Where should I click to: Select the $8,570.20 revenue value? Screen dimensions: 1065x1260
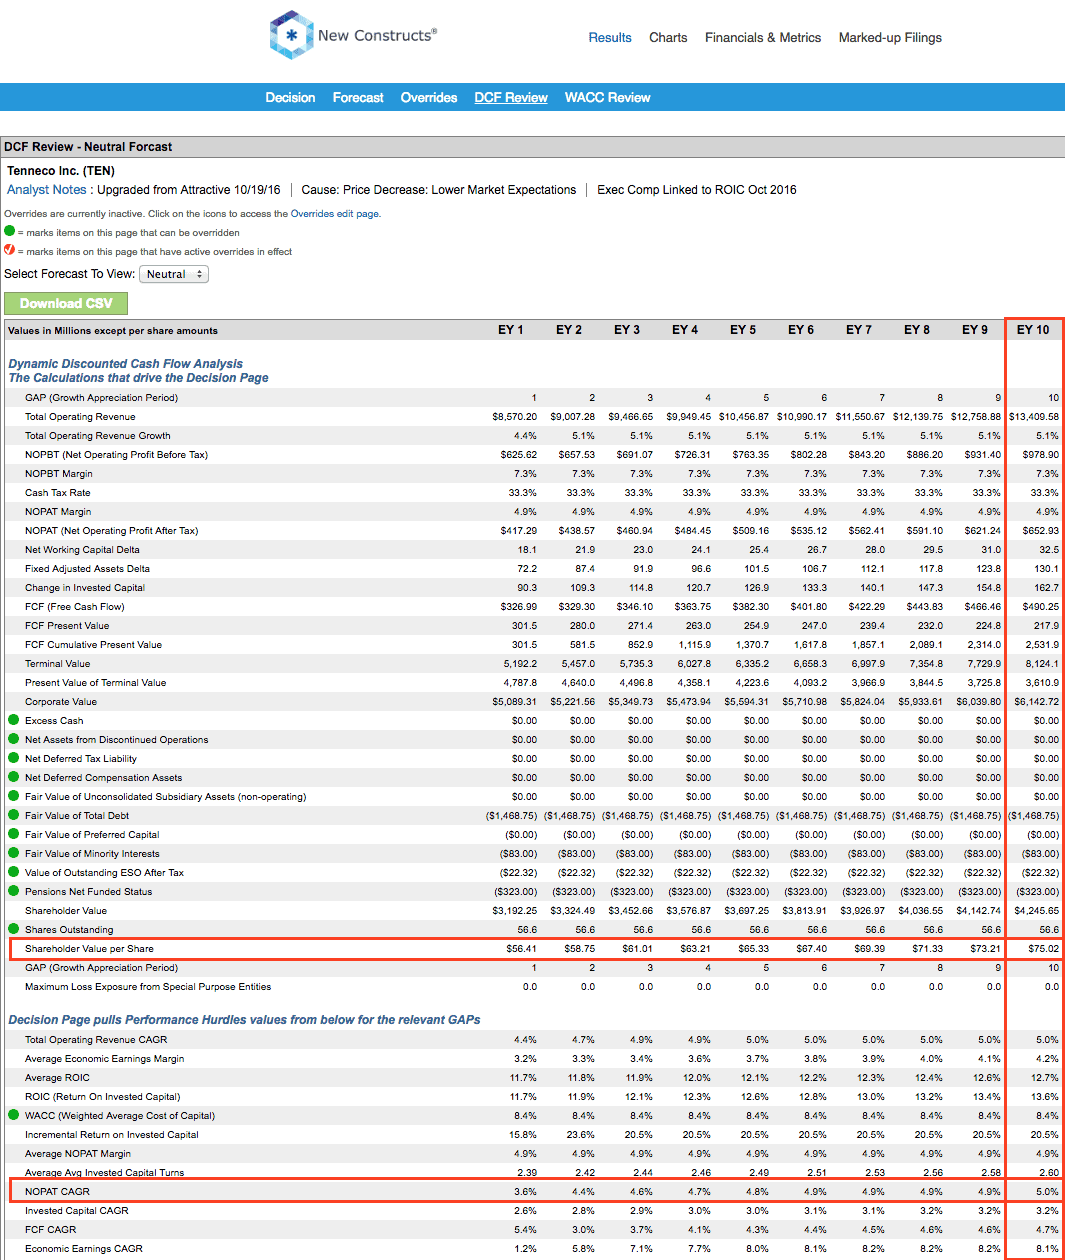515,417
